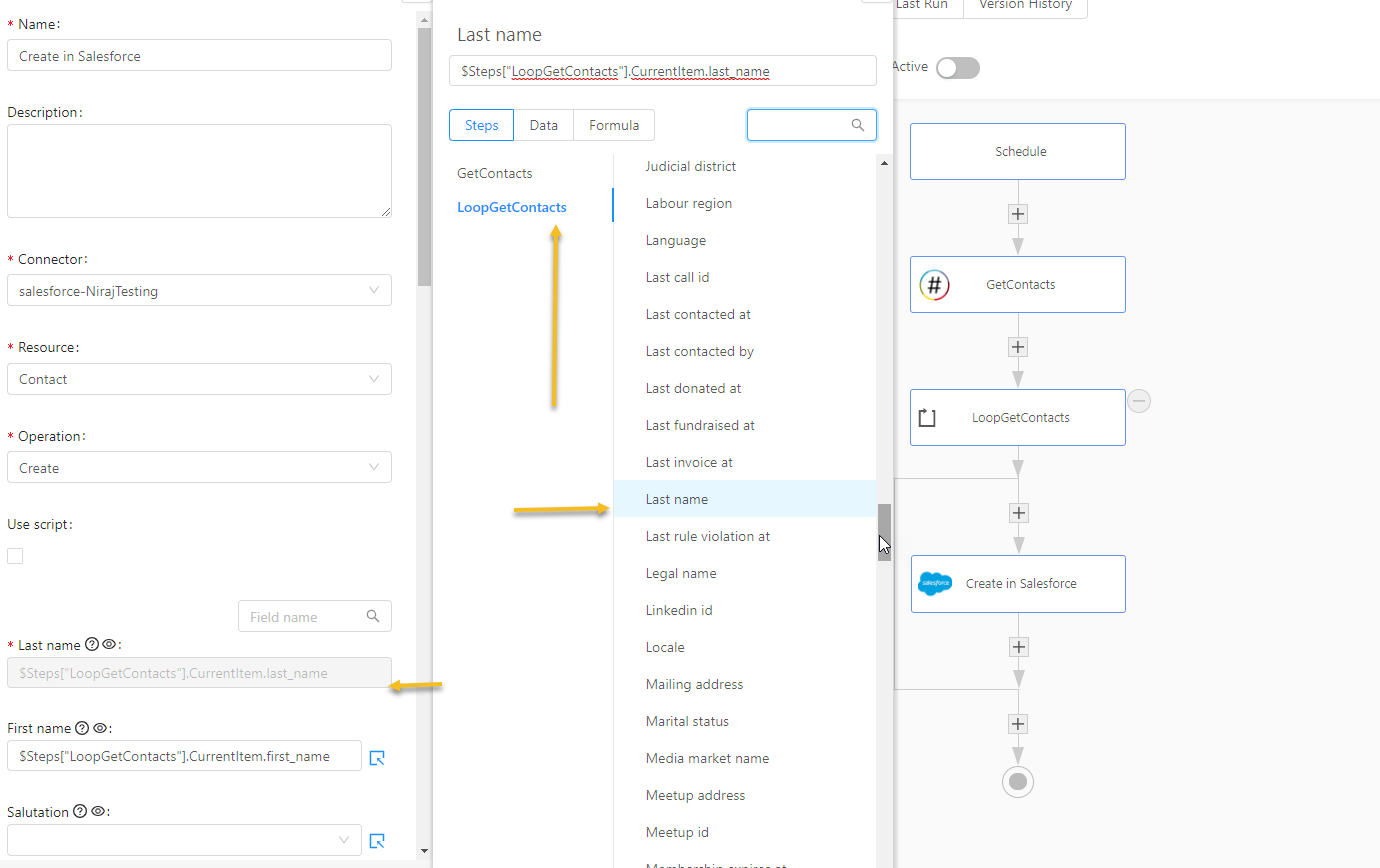The width and height of the screenshot is (1380, 868).
Task: Toggle the eye icon beside First name label
Action: (x=99, y=728)
